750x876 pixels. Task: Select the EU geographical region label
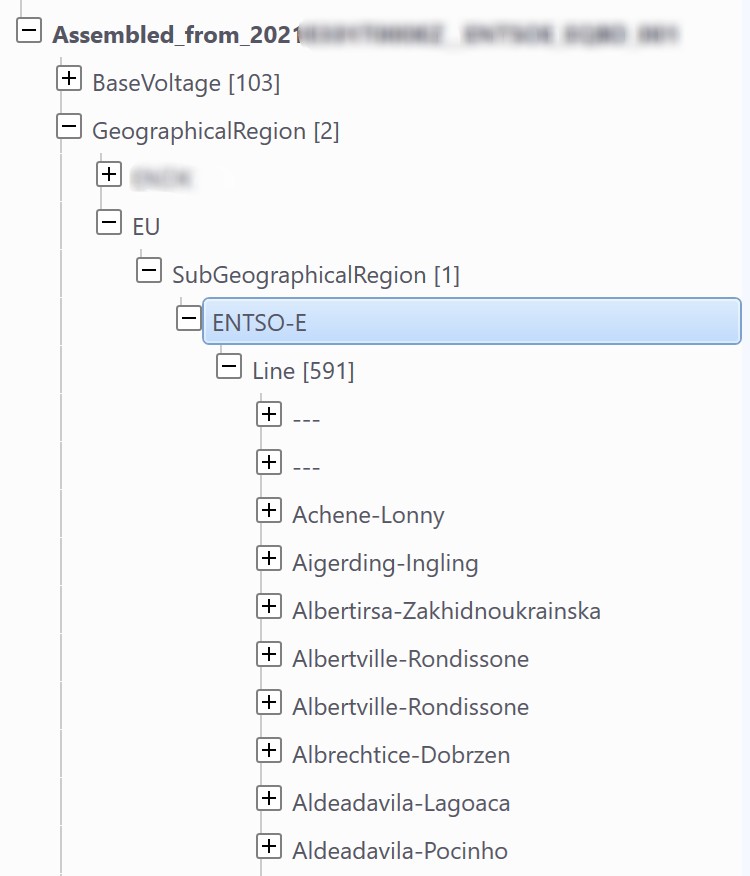(x=145, y=226)
